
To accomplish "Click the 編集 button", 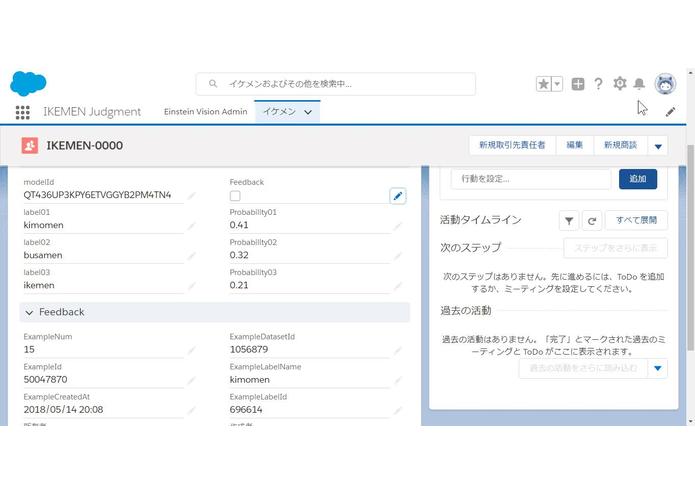I will [x=574, y=145].
